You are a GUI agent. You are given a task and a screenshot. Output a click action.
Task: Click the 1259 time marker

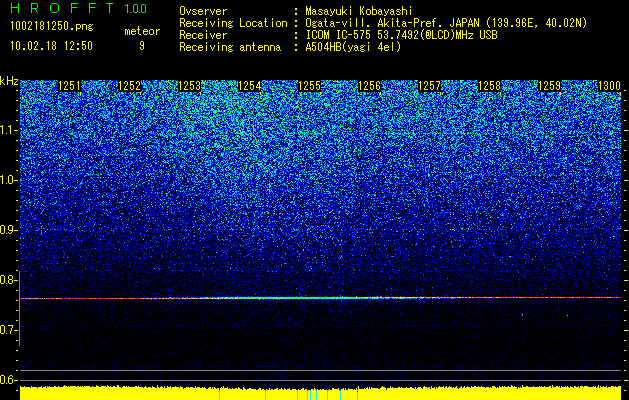point(550,86)
